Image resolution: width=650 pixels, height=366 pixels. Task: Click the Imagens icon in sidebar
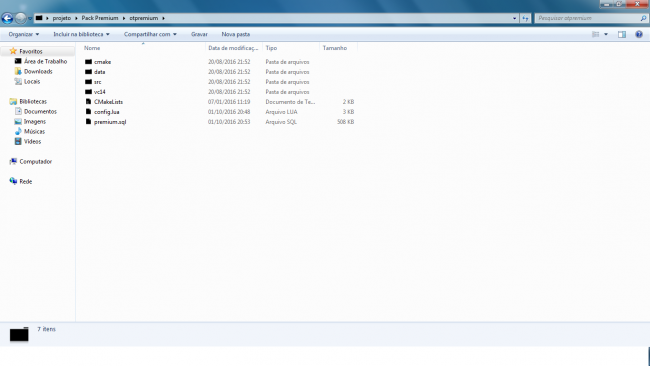click(18, 121)
